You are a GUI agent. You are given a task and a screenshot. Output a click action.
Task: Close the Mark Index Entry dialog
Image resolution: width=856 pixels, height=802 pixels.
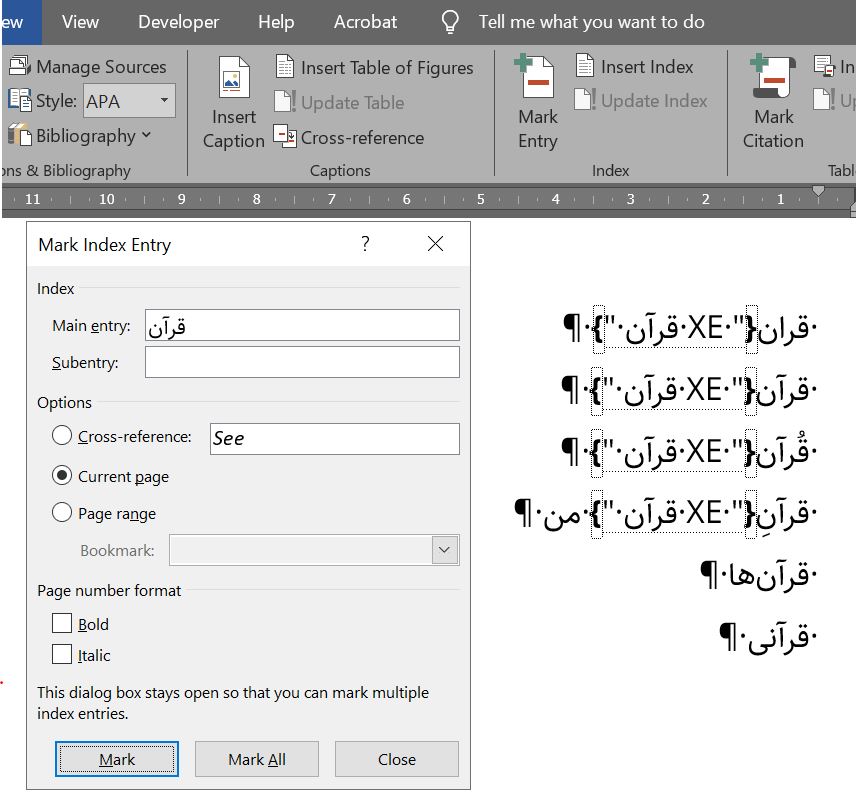435,243
